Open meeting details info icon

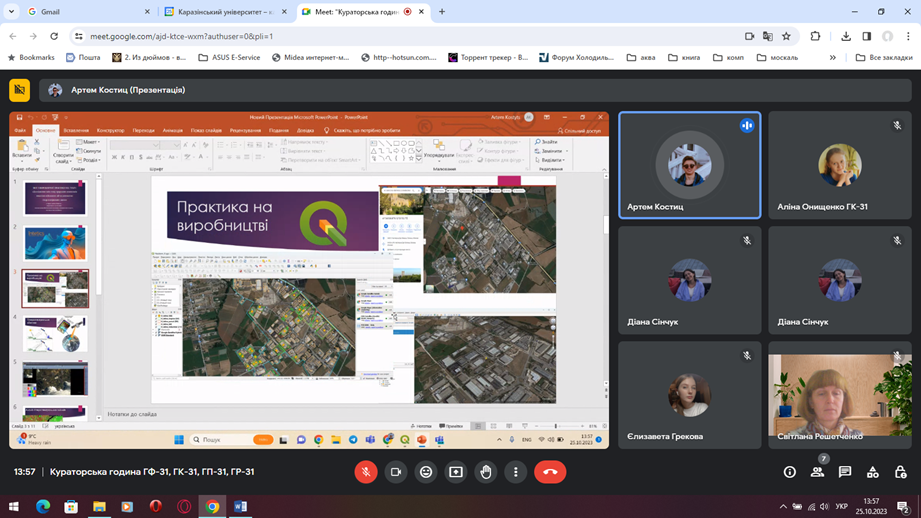point(789,472)
